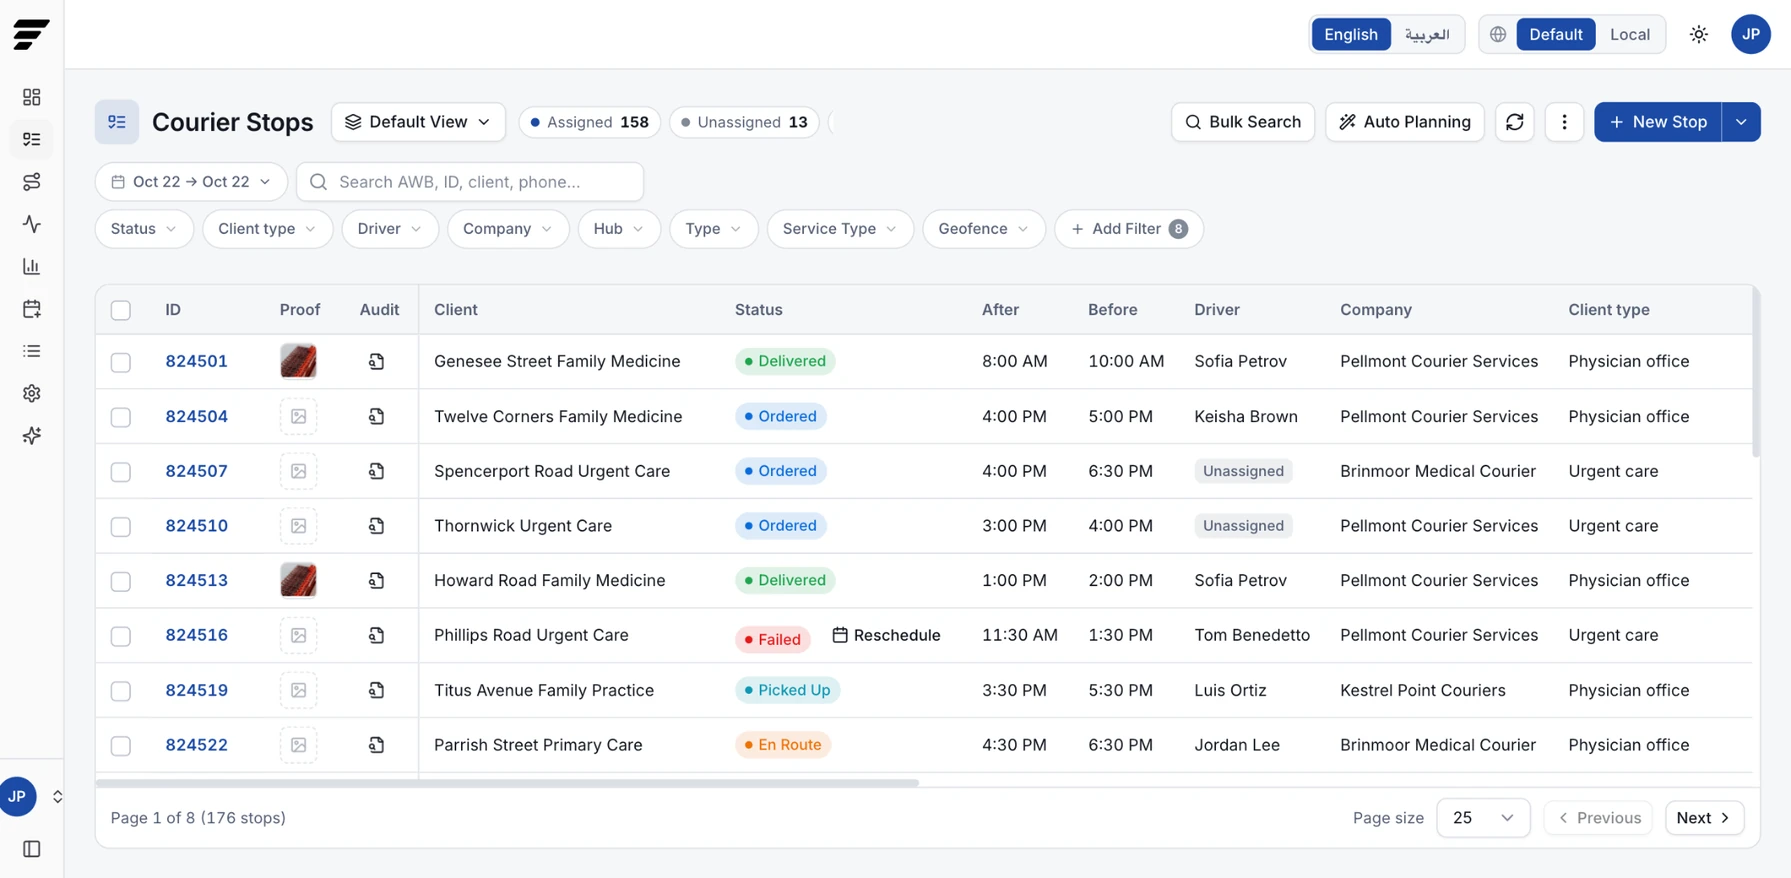Viewport: 1791px width, 878px height.
Task: Expand the Driver filter dropdown
Action: click(x=390, y=229)
